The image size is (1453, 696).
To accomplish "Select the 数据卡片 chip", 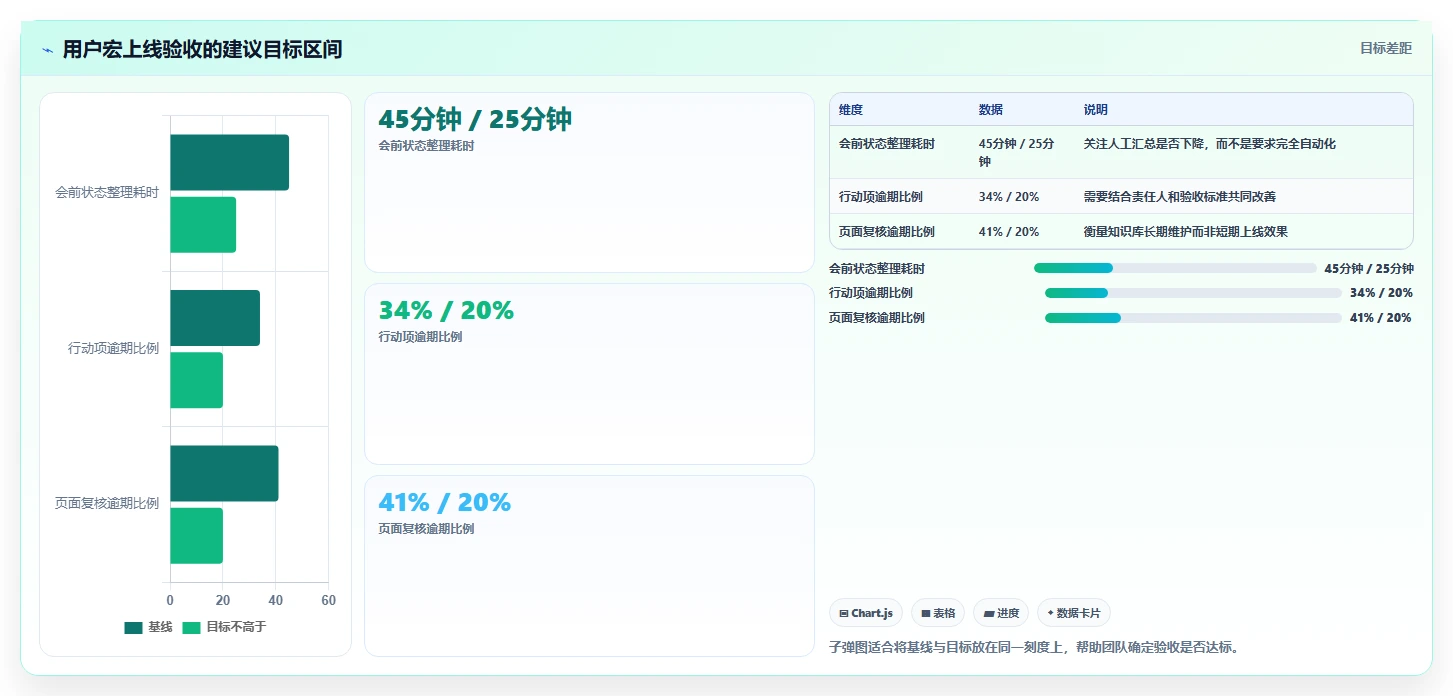I will 1074,613.
